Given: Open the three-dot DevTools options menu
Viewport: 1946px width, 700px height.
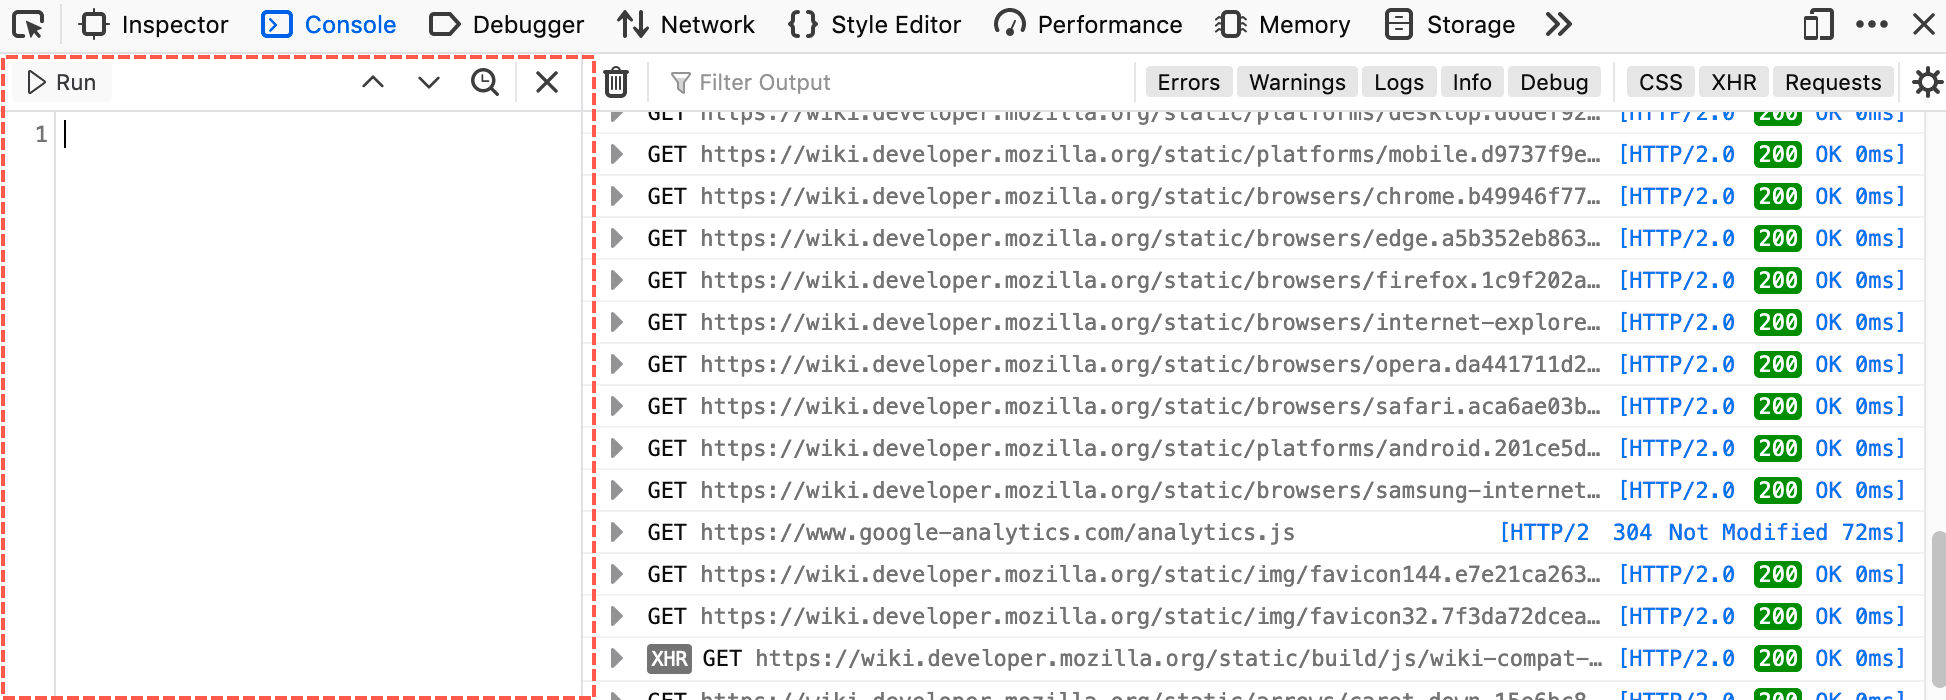Looking at the screenshot, I should coord(1871,24).
